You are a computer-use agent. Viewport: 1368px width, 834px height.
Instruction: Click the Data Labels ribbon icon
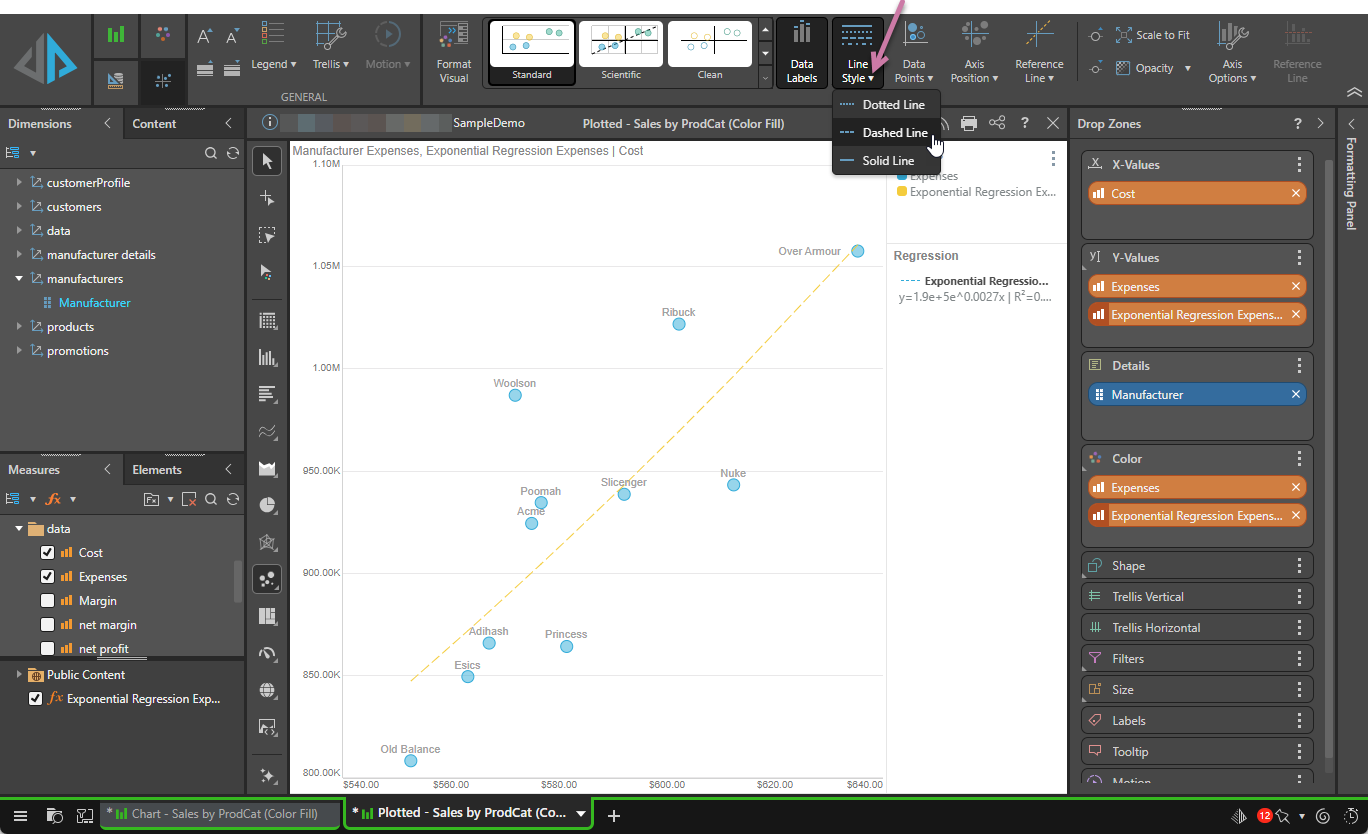[x=801, y=52]
